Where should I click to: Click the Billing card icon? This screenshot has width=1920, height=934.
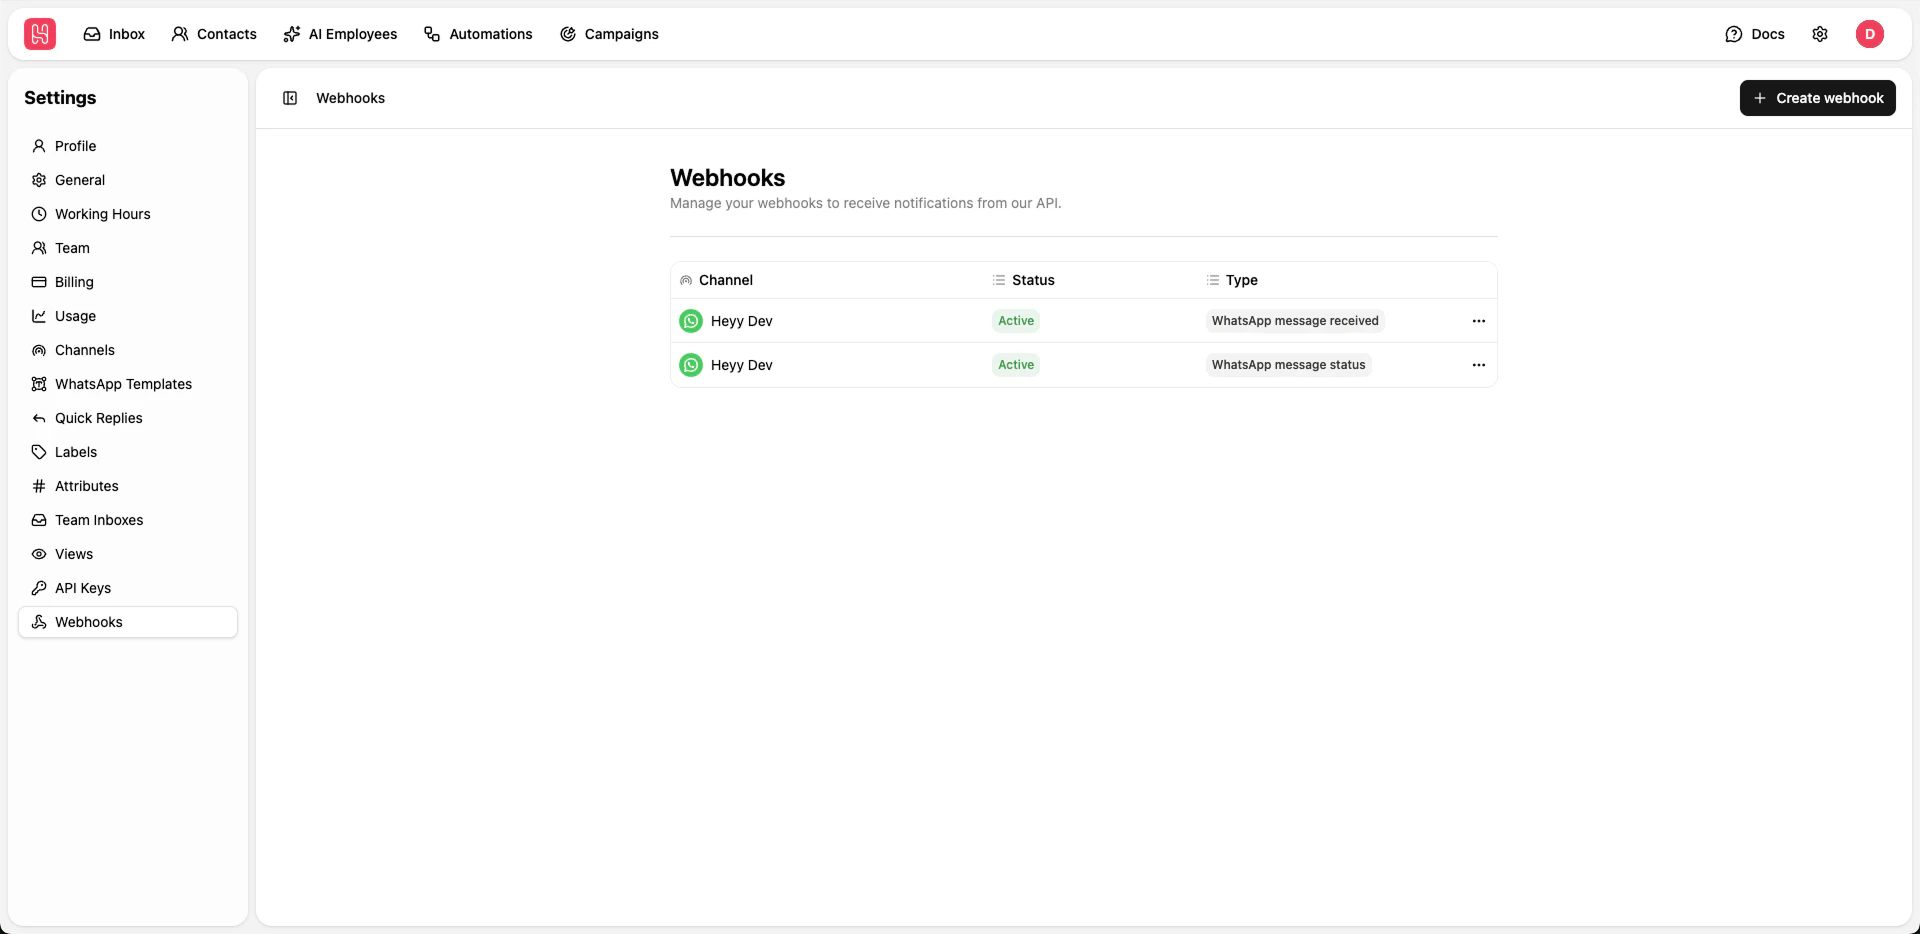point(39,282)
